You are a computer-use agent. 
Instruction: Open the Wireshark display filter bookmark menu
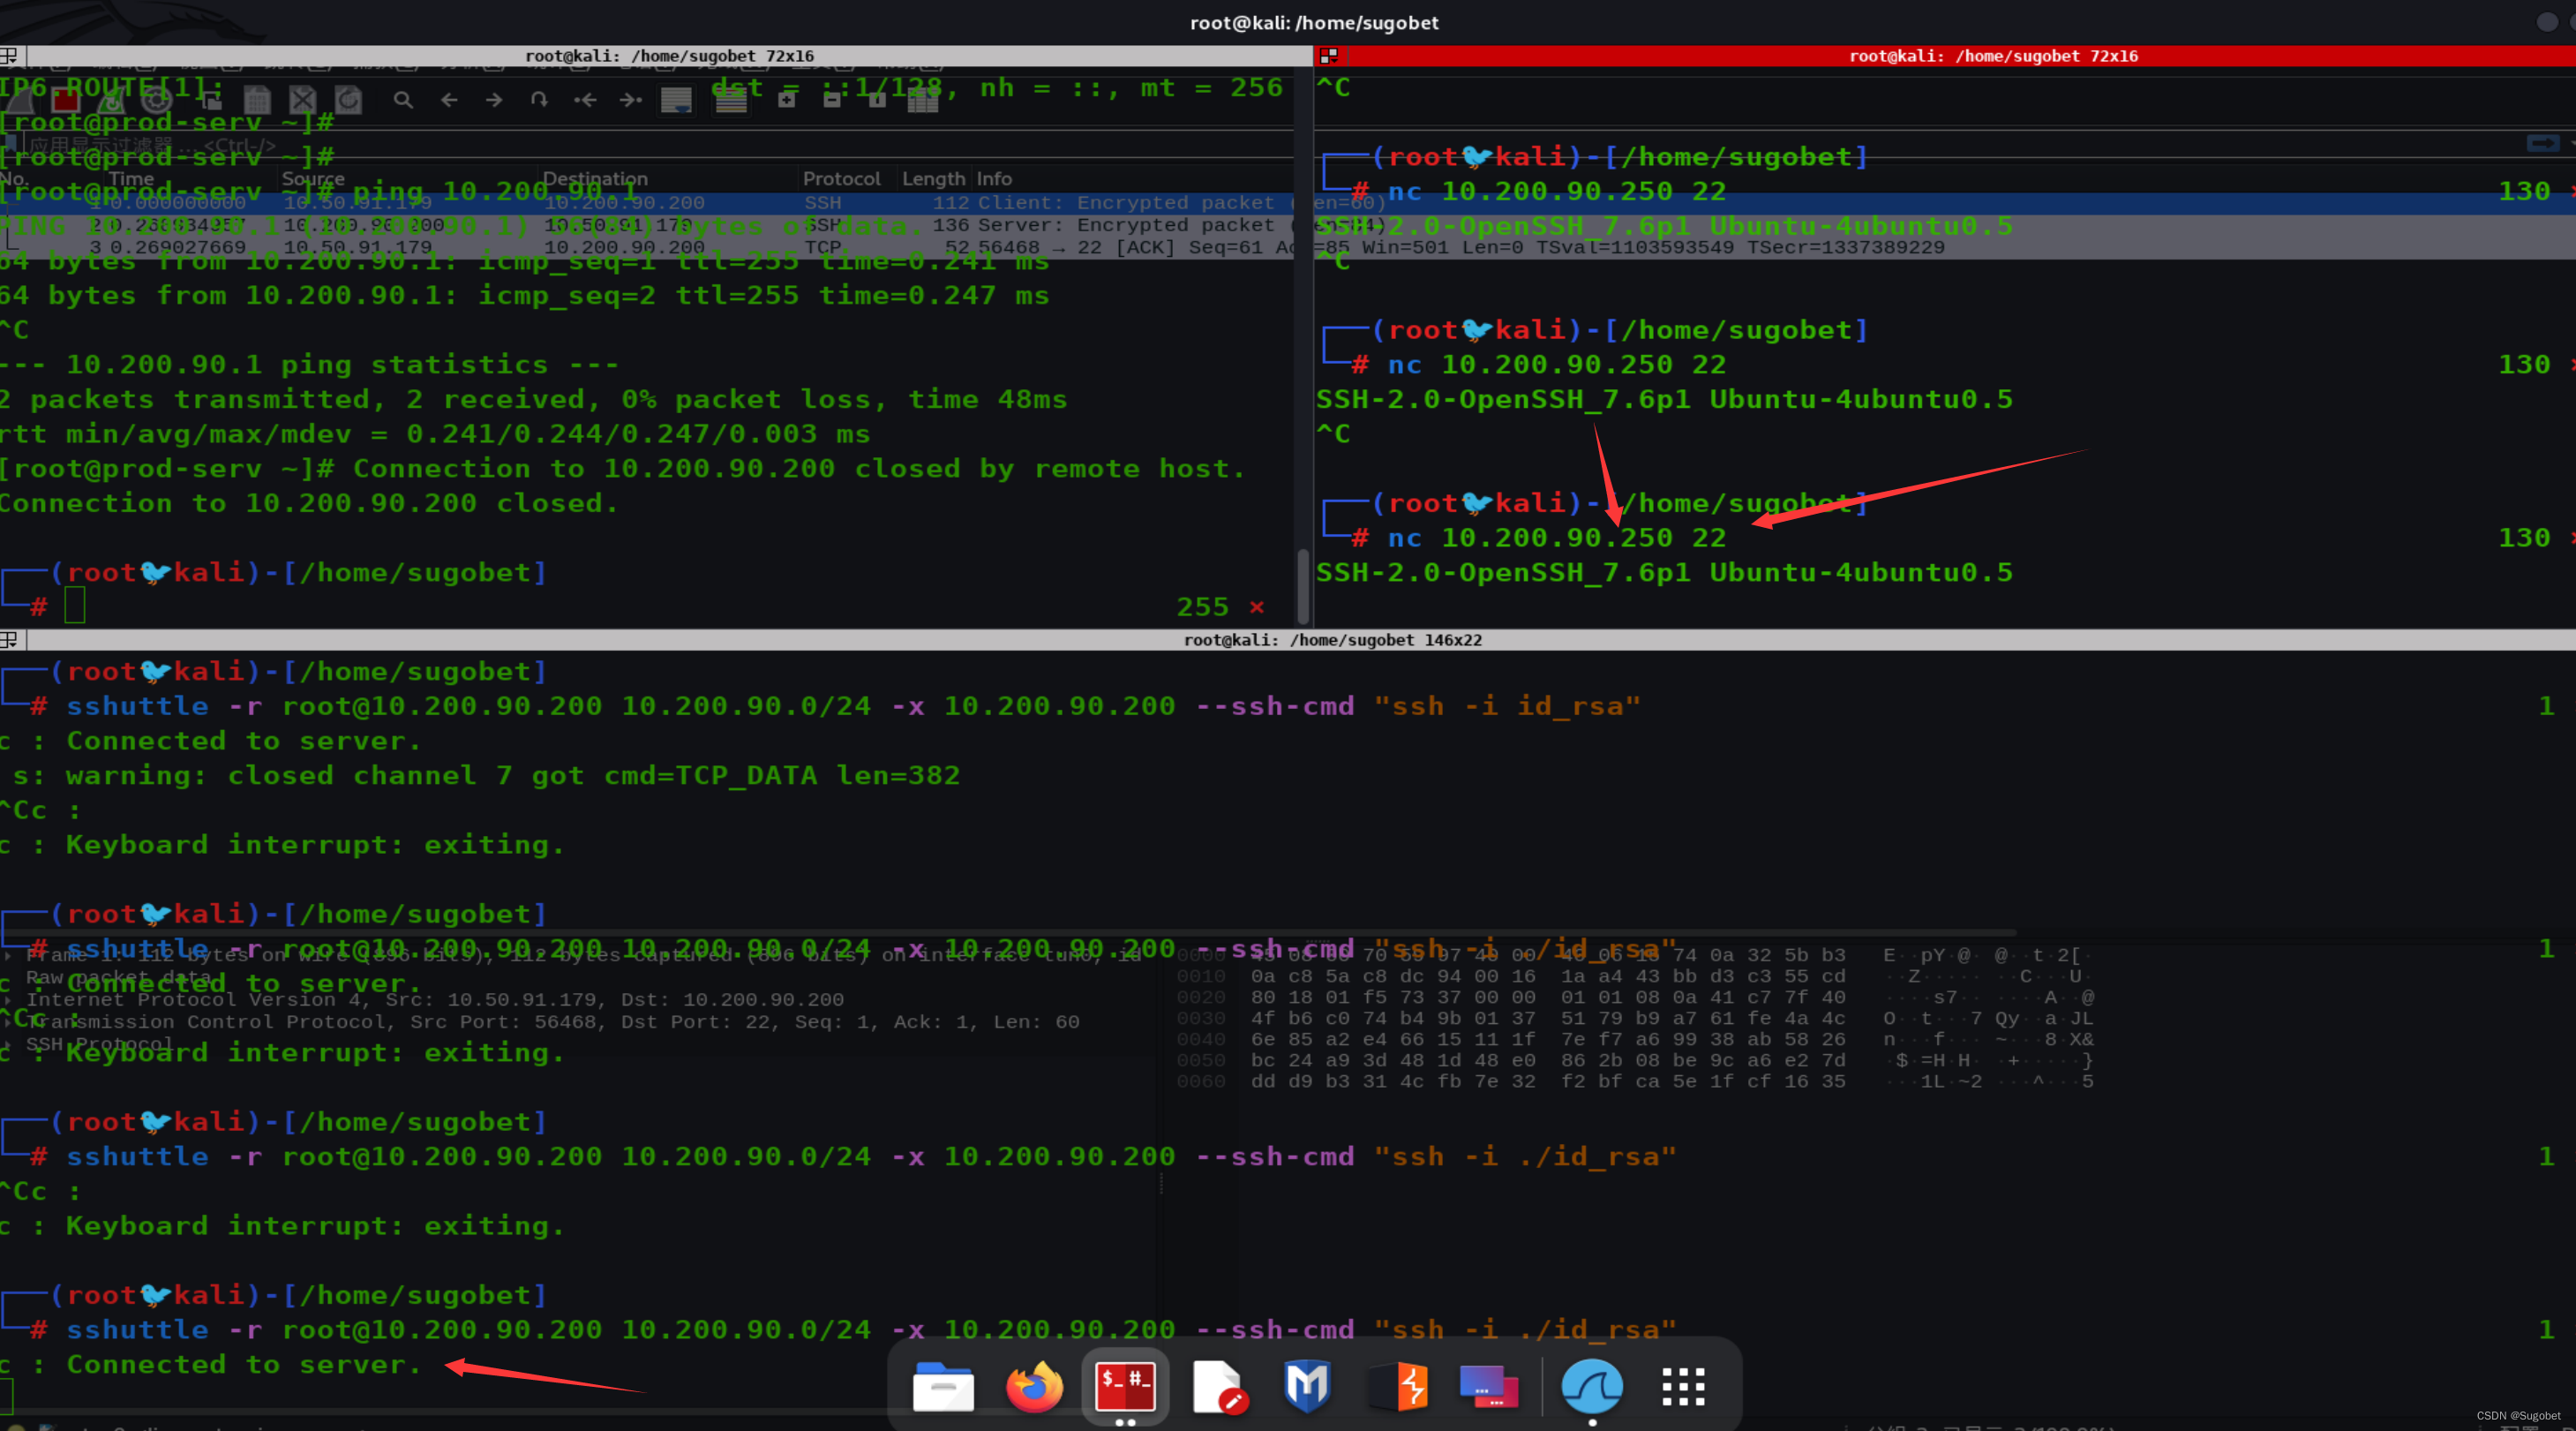point(11,145)
